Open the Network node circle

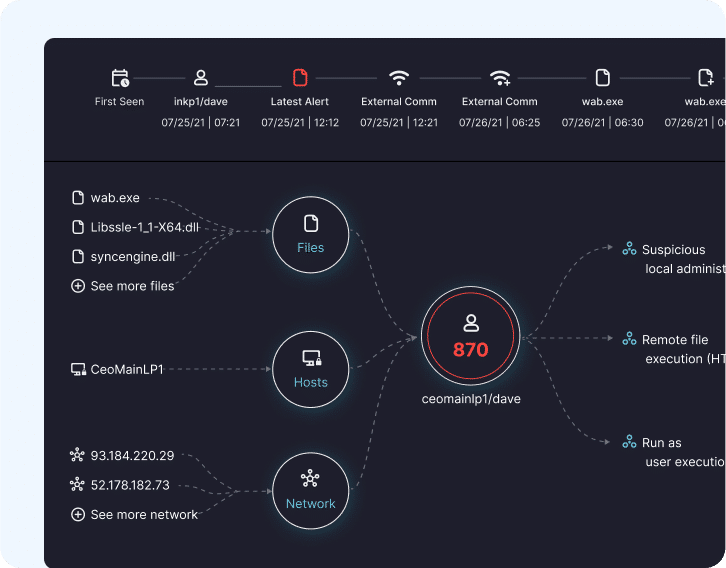[310, 489]
